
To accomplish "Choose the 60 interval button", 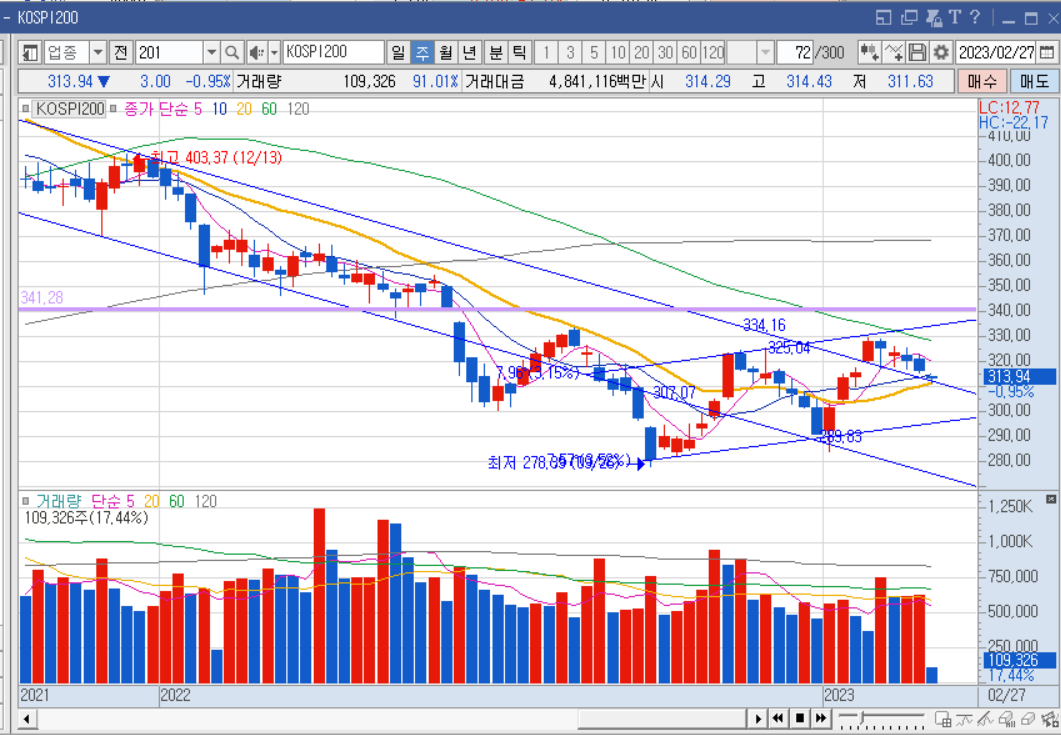I will point(689,52).
